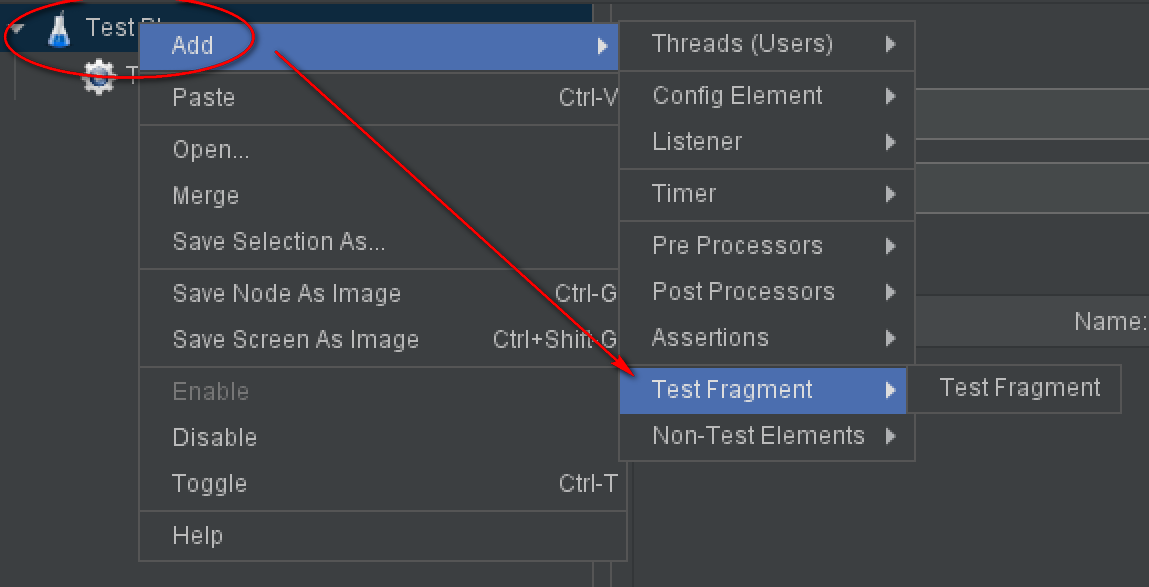This screenshot has width=1149, height=587.
Task: Choose Paste from the context menu
Action: [x=382, y=97]
